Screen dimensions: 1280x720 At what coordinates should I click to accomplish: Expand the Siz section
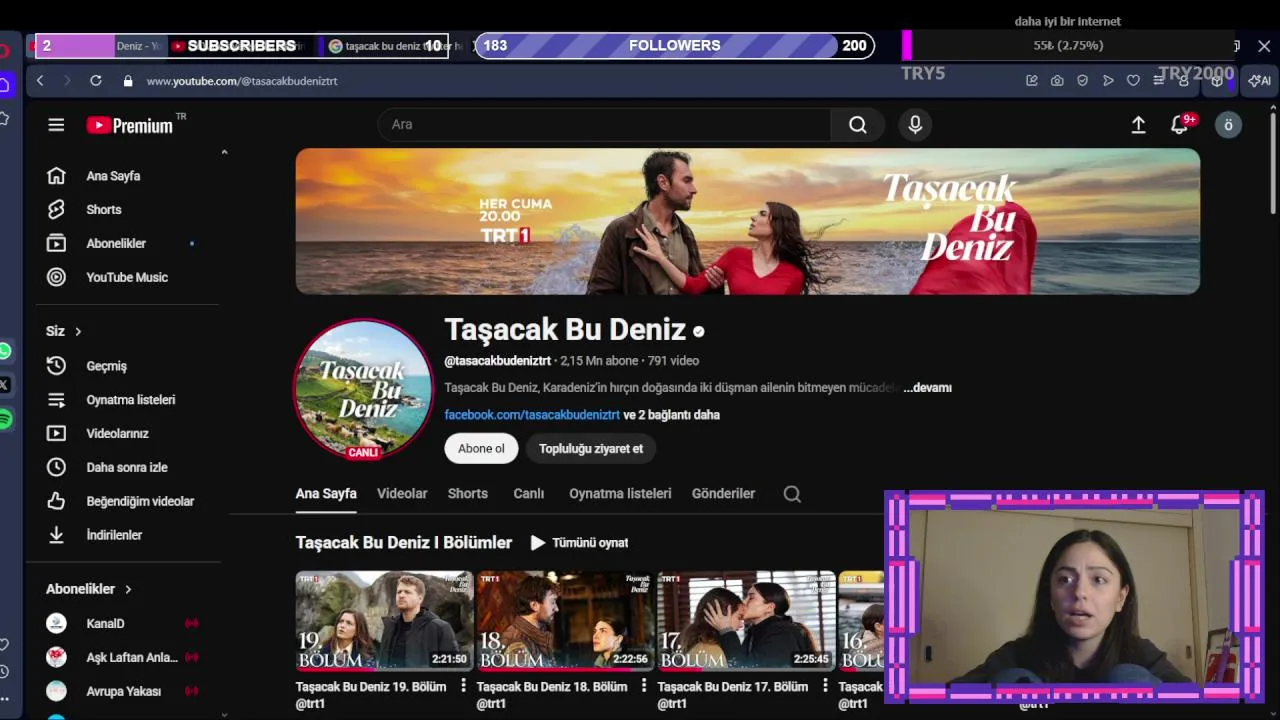(64, 331)
